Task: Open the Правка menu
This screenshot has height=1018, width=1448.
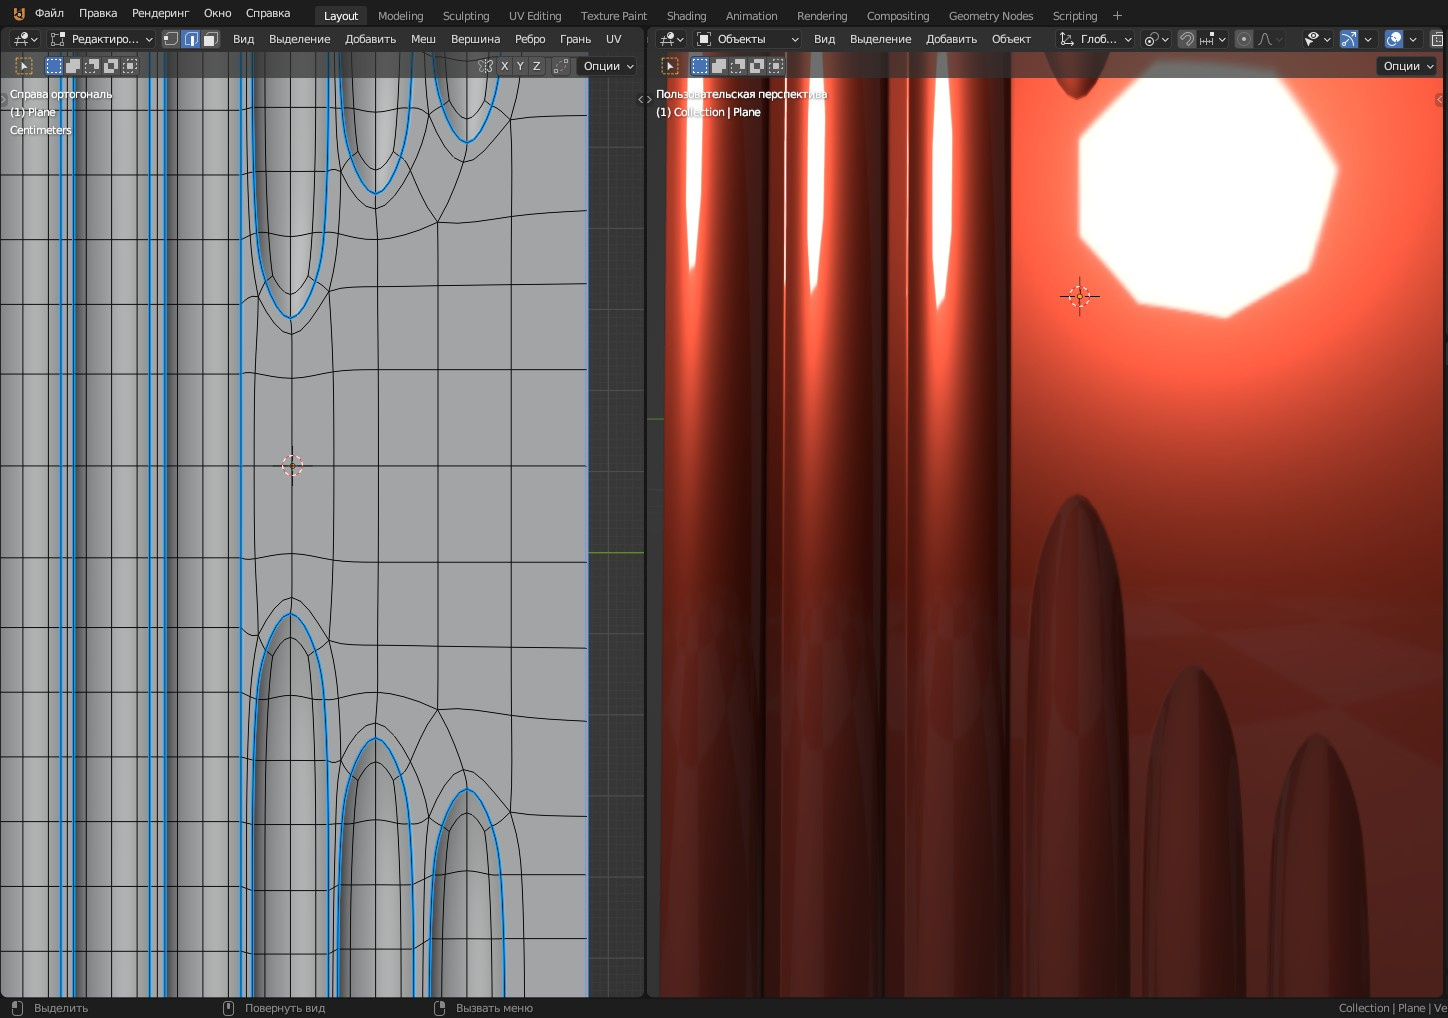Action: point(98,14)
